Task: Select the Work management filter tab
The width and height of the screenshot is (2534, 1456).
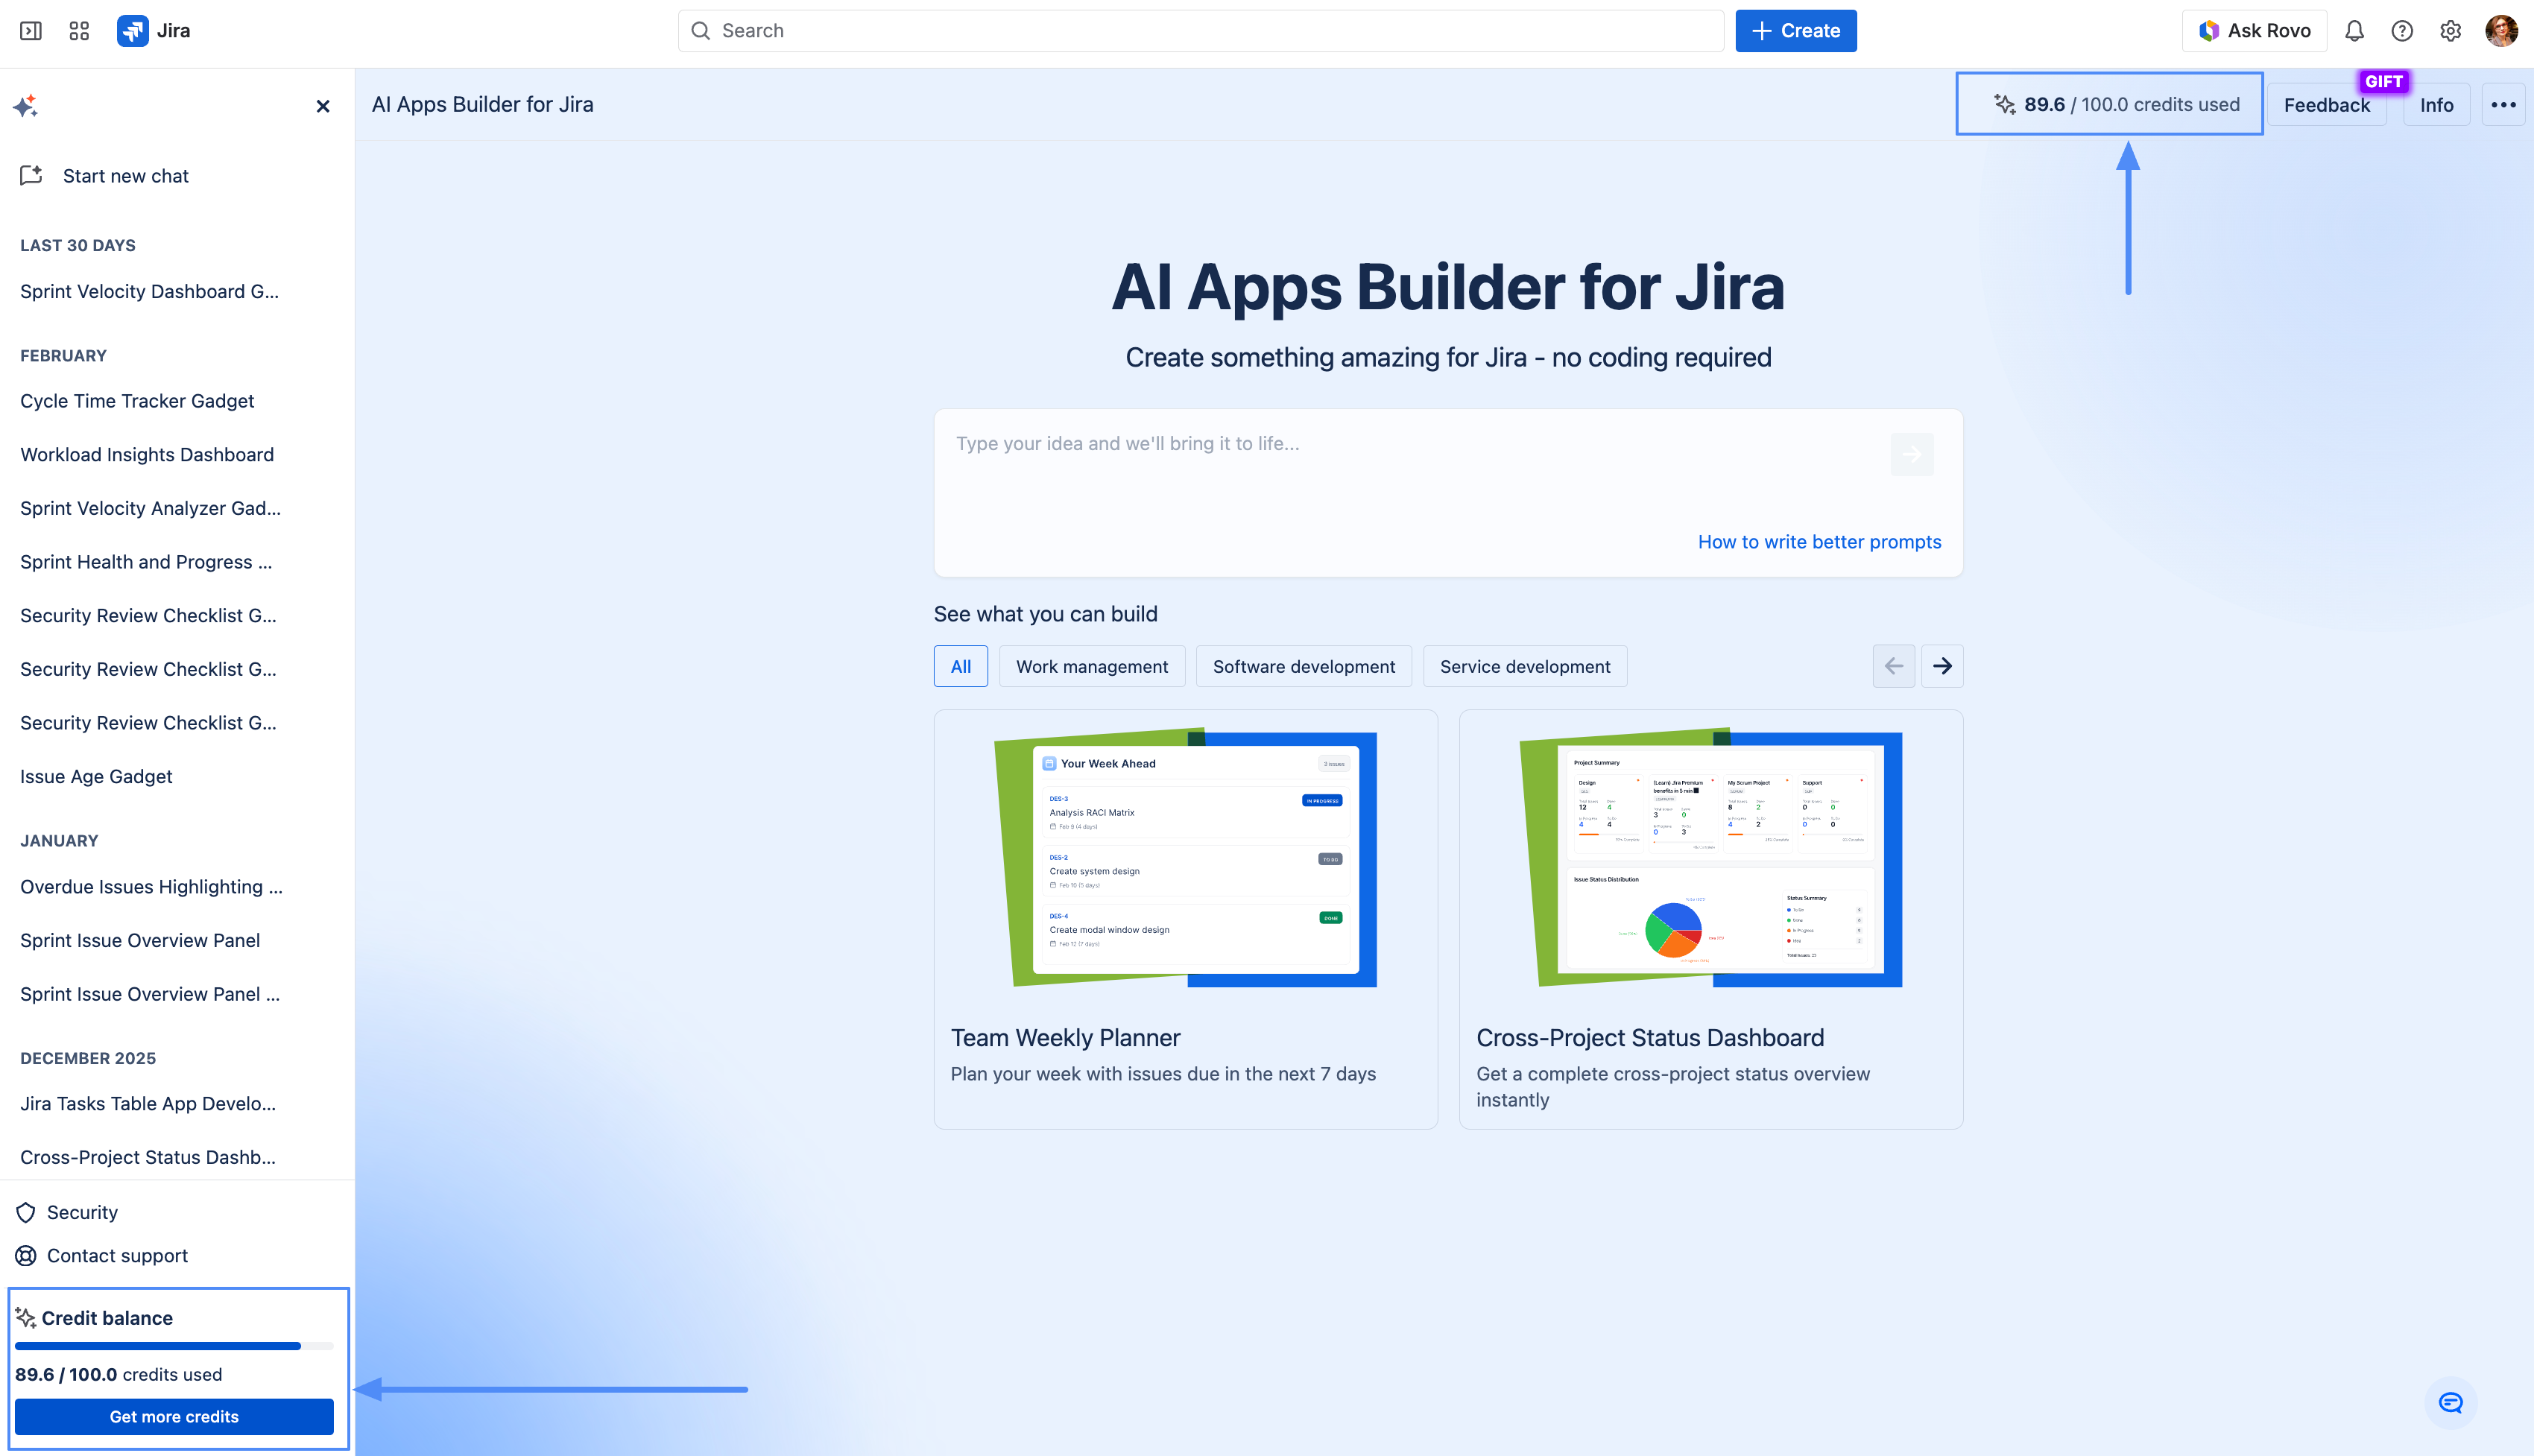Action: point(1091,666)
